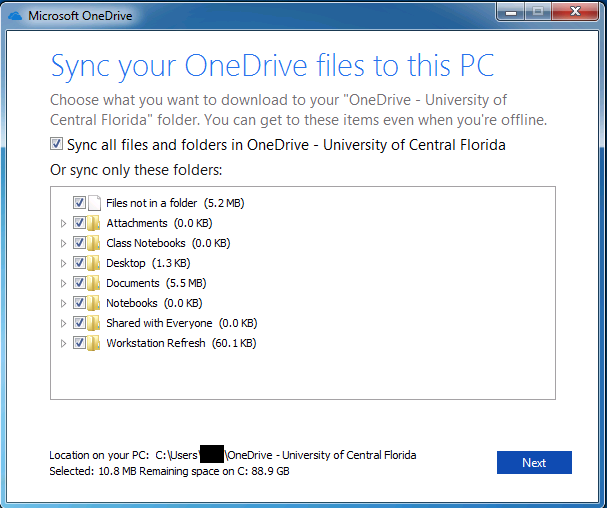Expand the Notebooks folder tree node

pos(63,304)
